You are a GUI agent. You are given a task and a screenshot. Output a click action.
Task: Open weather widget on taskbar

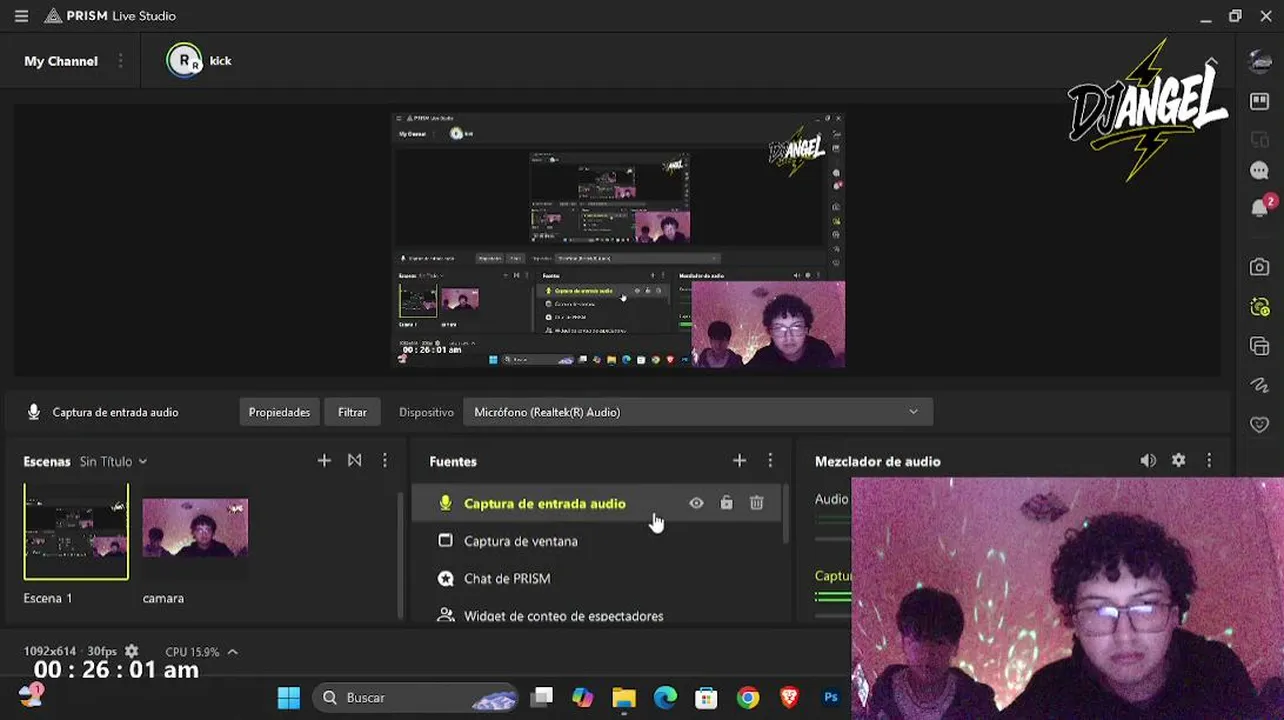[x=31, y=695]
